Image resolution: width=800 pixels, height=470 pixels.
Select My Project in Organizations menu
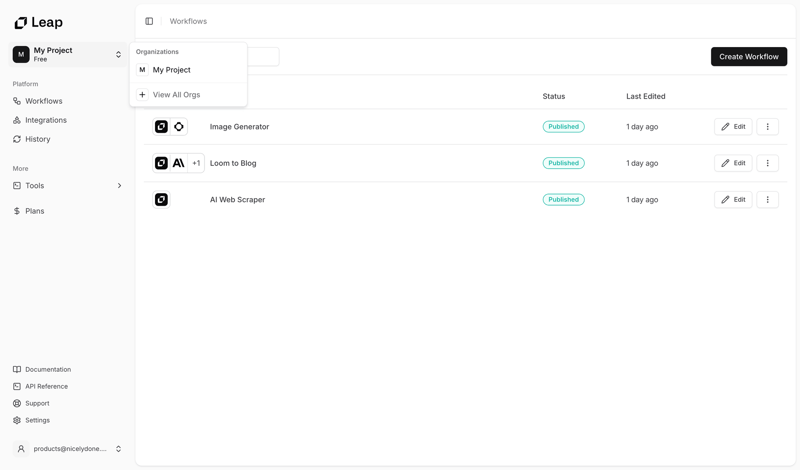coord(188,70)
